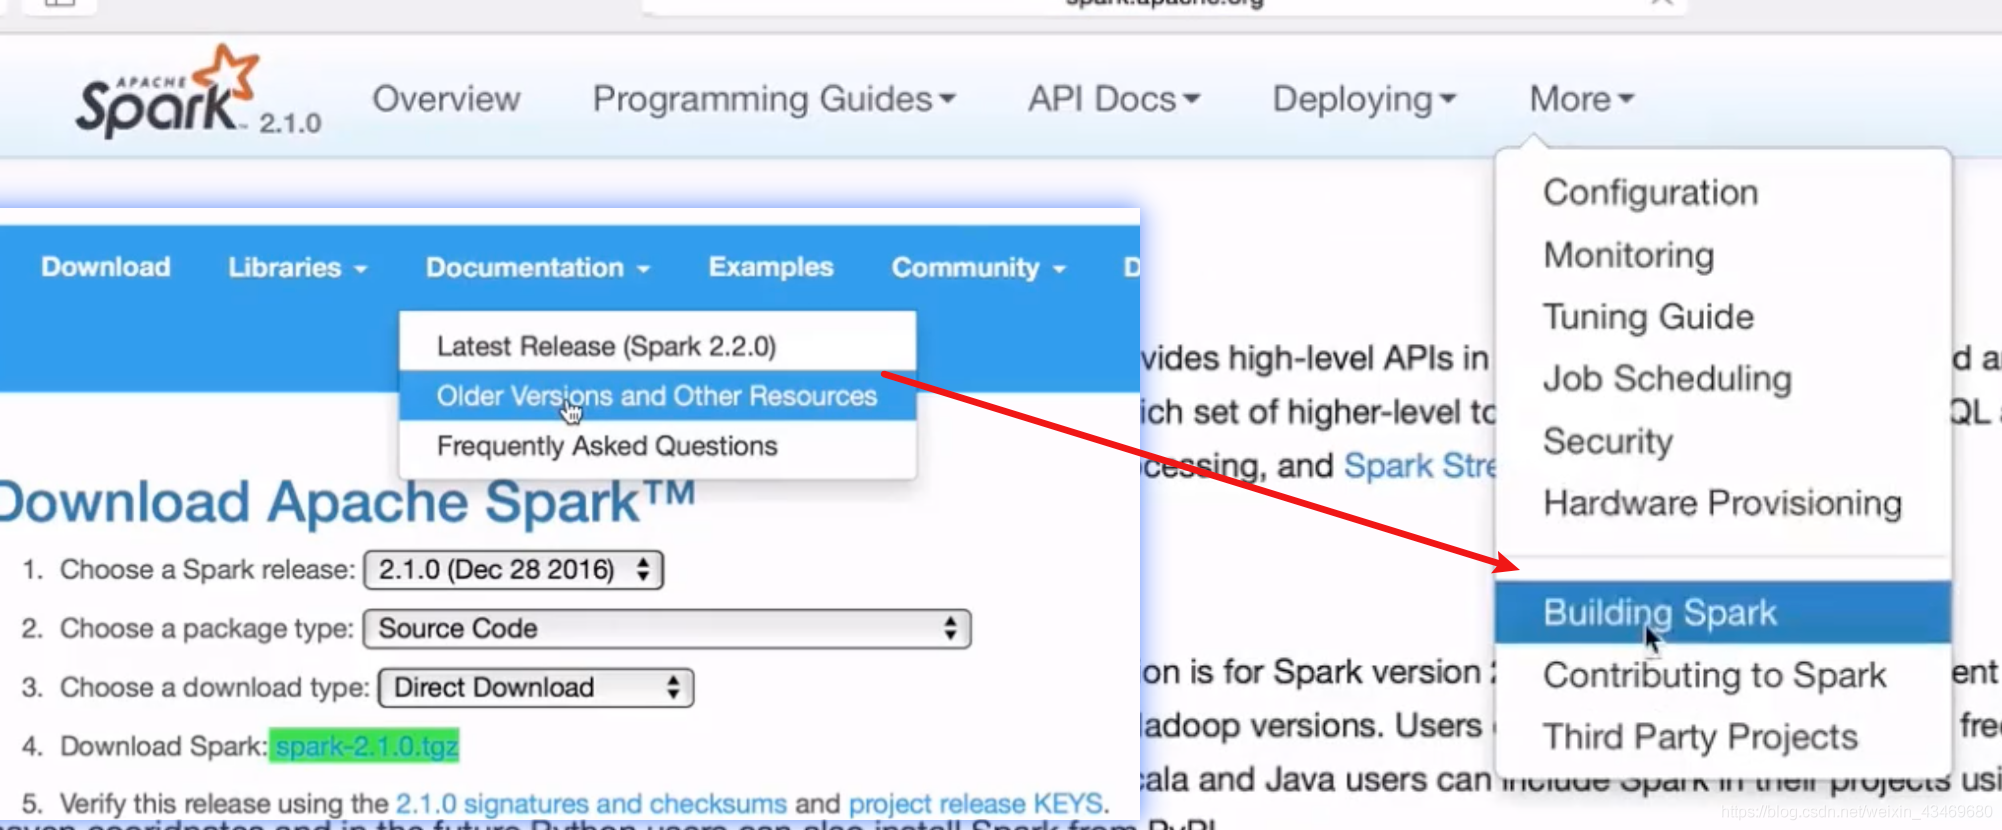
Task: Expand the API Docs menu
Action: pos(1114,99)
